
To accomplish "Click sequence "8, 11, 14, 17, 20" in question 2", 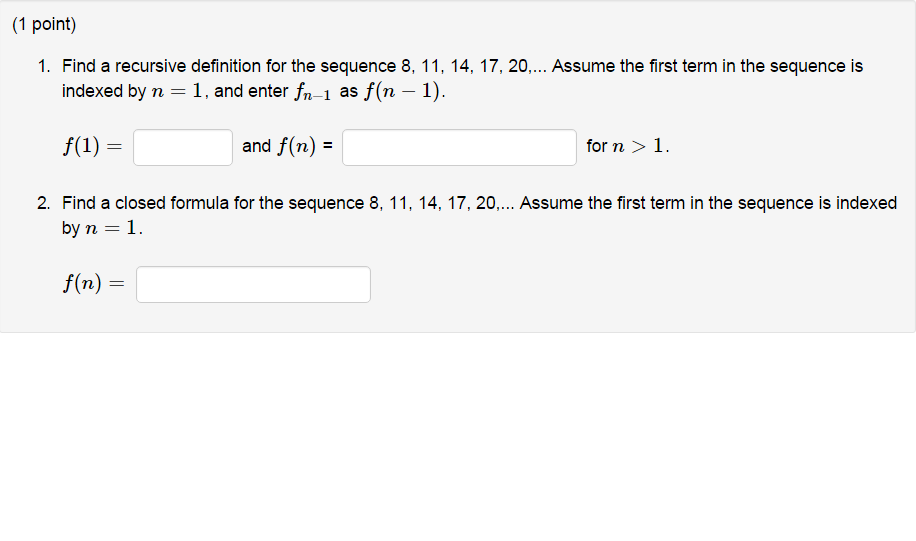I will tap(432, 203).
